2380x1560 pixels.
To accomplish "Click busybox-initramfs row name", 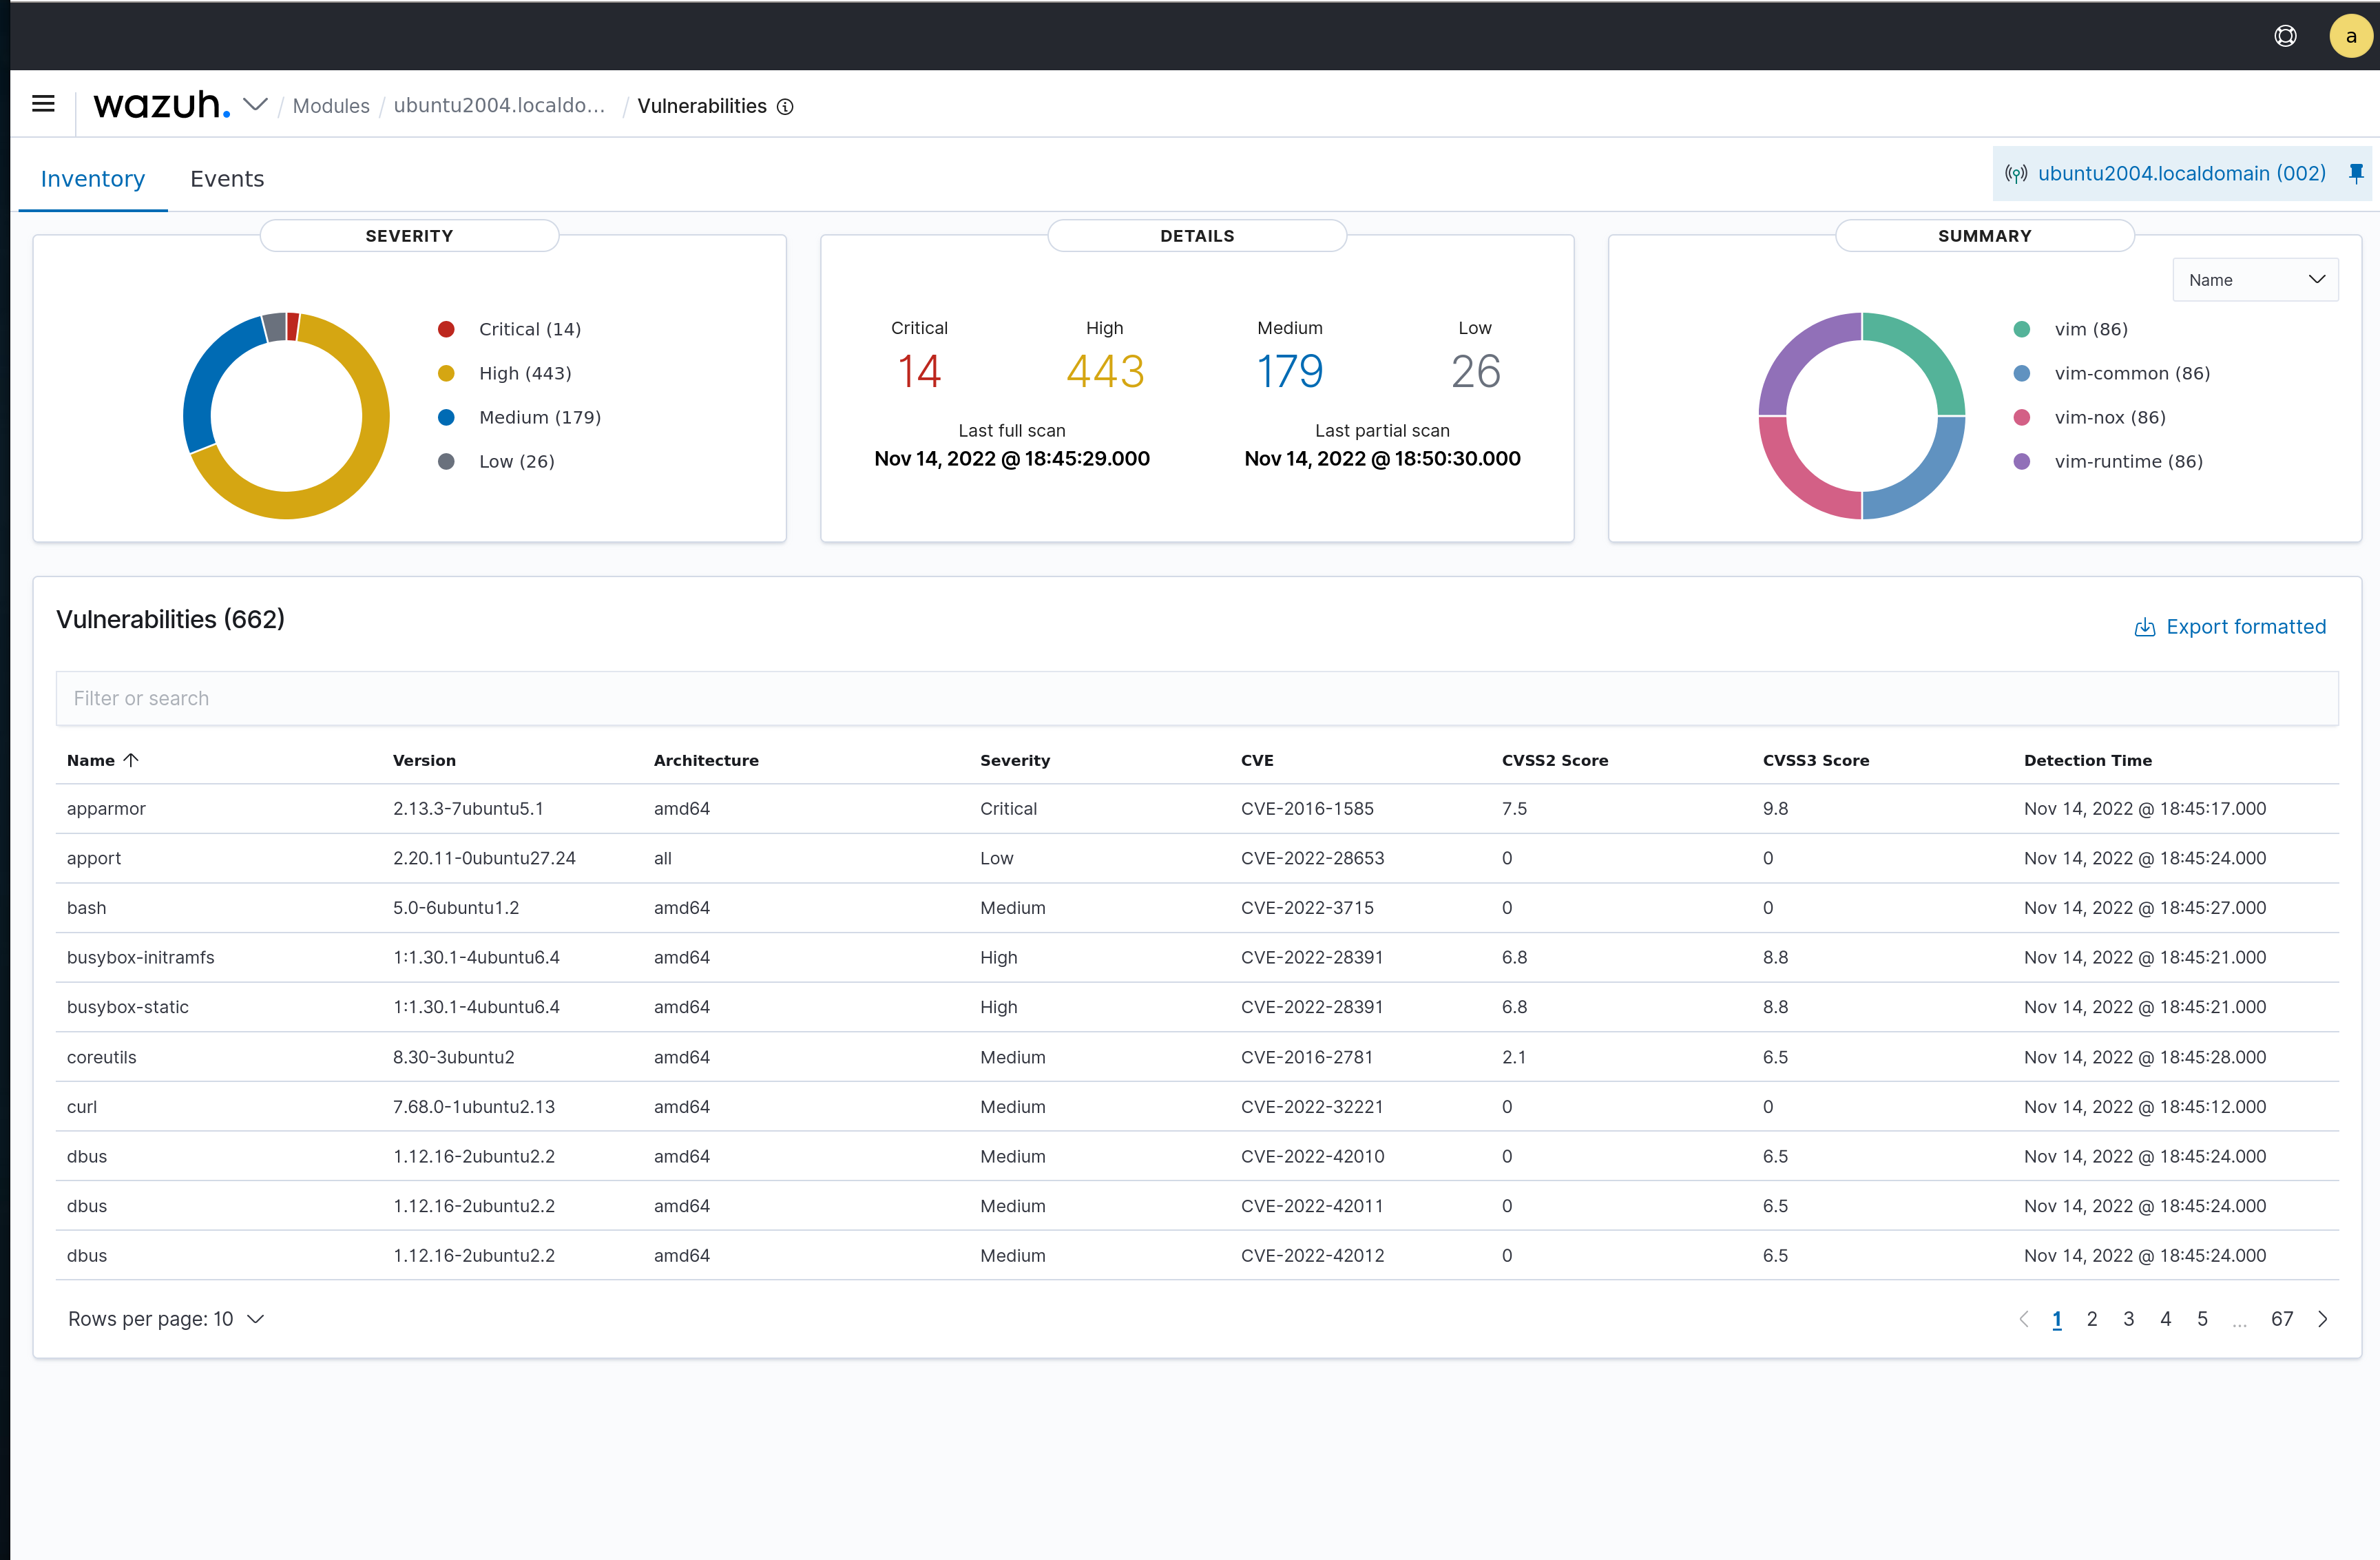I will [x=140, y=958].
